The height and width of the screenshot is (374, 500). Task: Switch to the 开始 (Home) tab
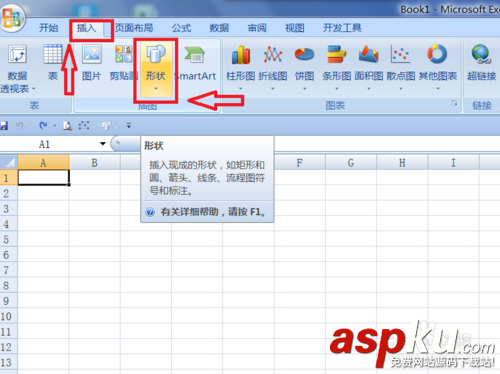49,28
